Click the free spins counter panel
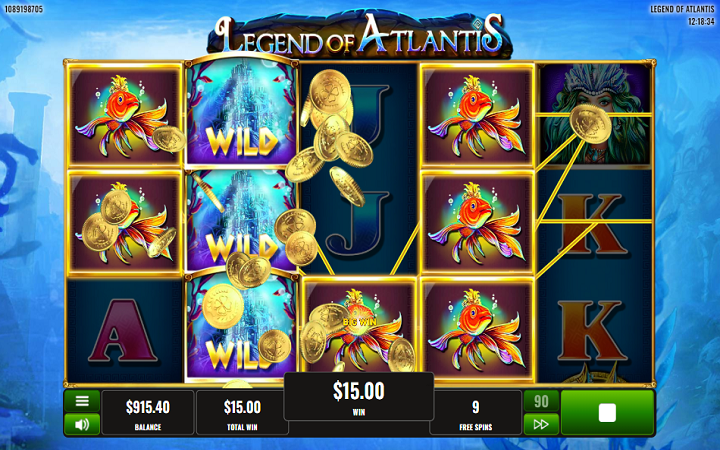This screenshot has height=450, width=720. pos(476,413)
